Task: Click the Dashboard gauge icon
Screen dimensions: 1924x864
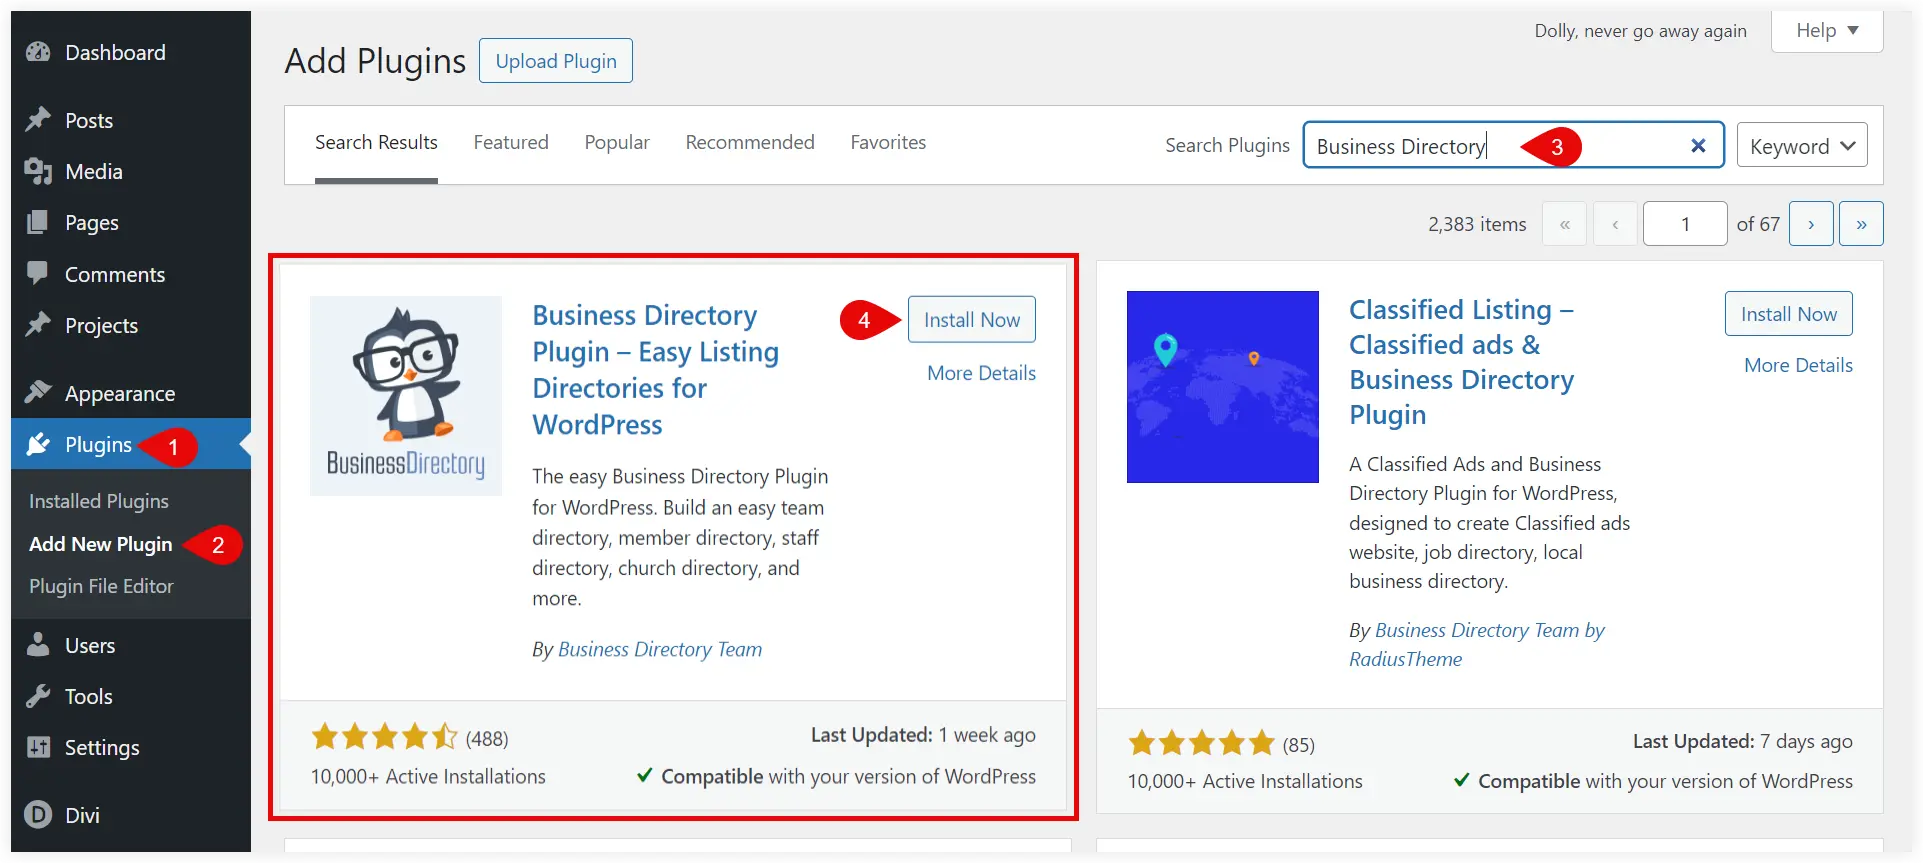Action: [38, 52]
